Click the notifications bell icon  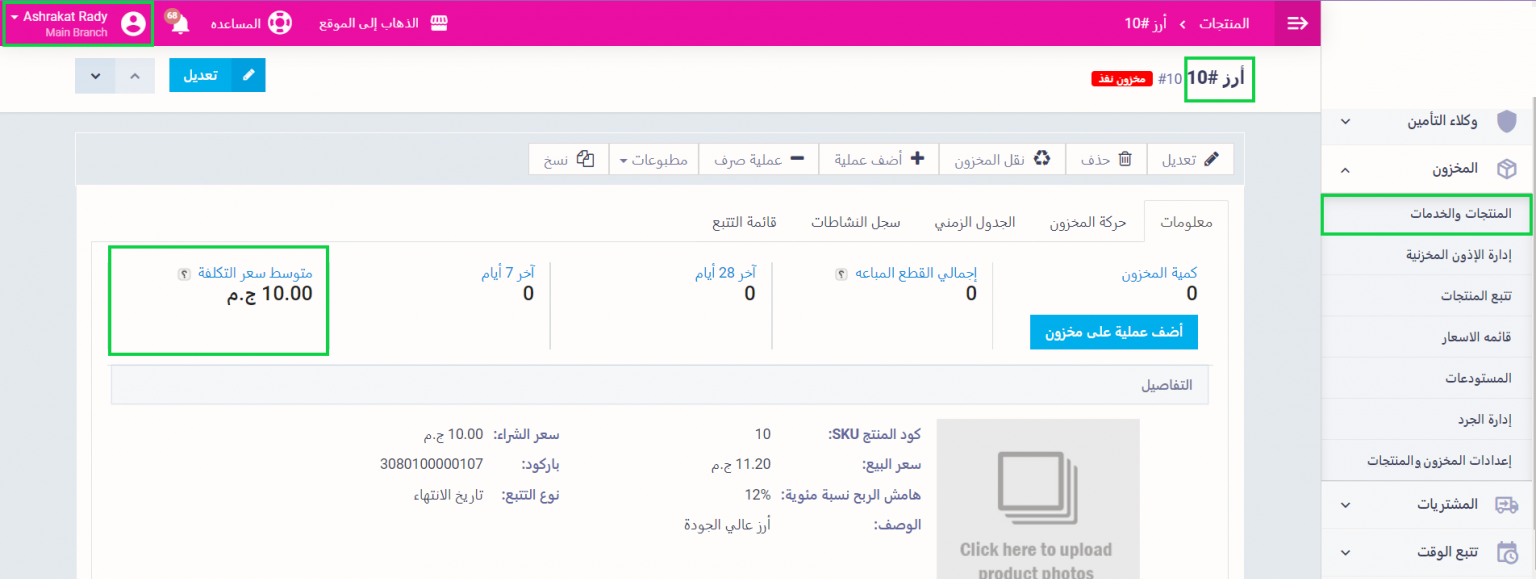[x=180, y=24]
